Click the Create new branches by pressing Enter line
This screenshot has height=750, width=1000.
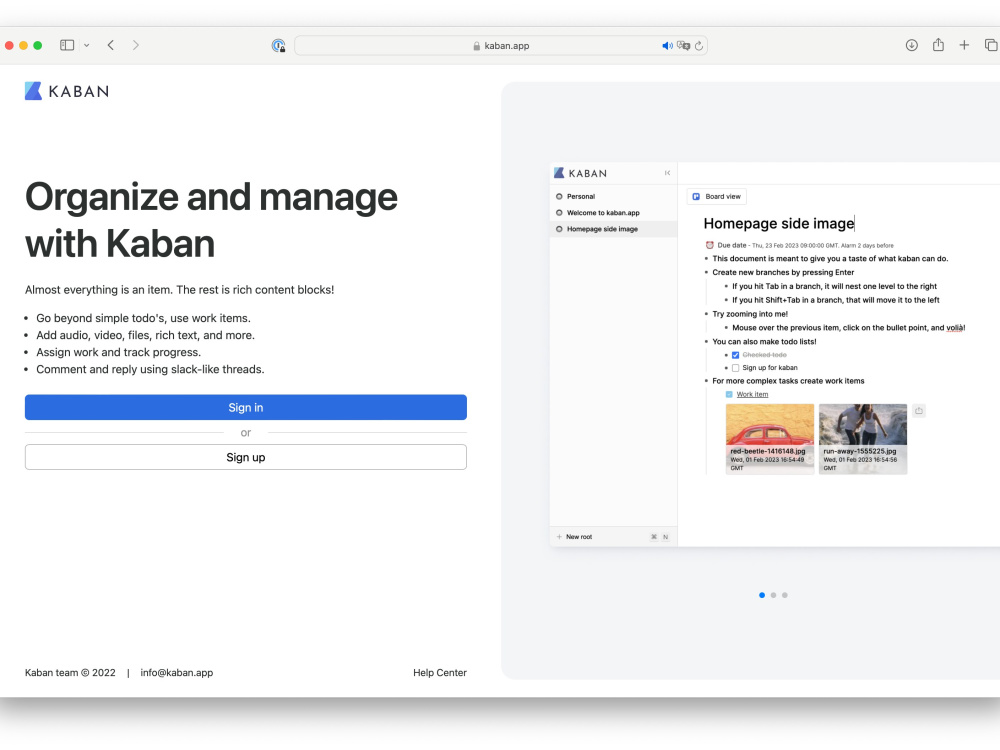pos(783,272)
